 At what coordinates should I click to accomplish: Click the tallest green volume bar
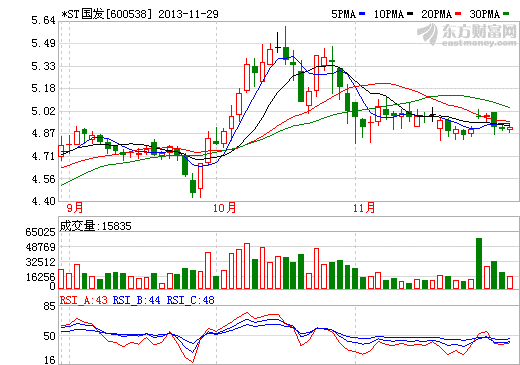(479, 263)
